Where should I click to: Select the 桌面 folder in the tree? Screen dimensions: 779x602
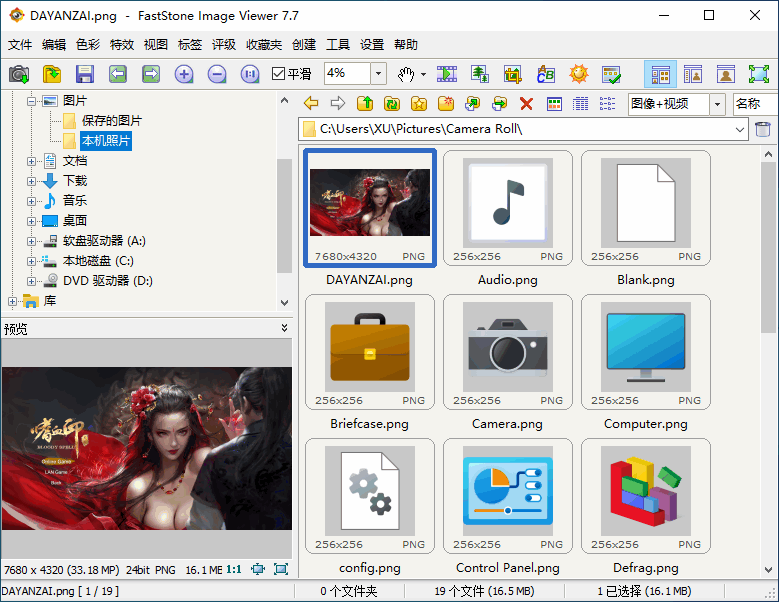[75, 221]
